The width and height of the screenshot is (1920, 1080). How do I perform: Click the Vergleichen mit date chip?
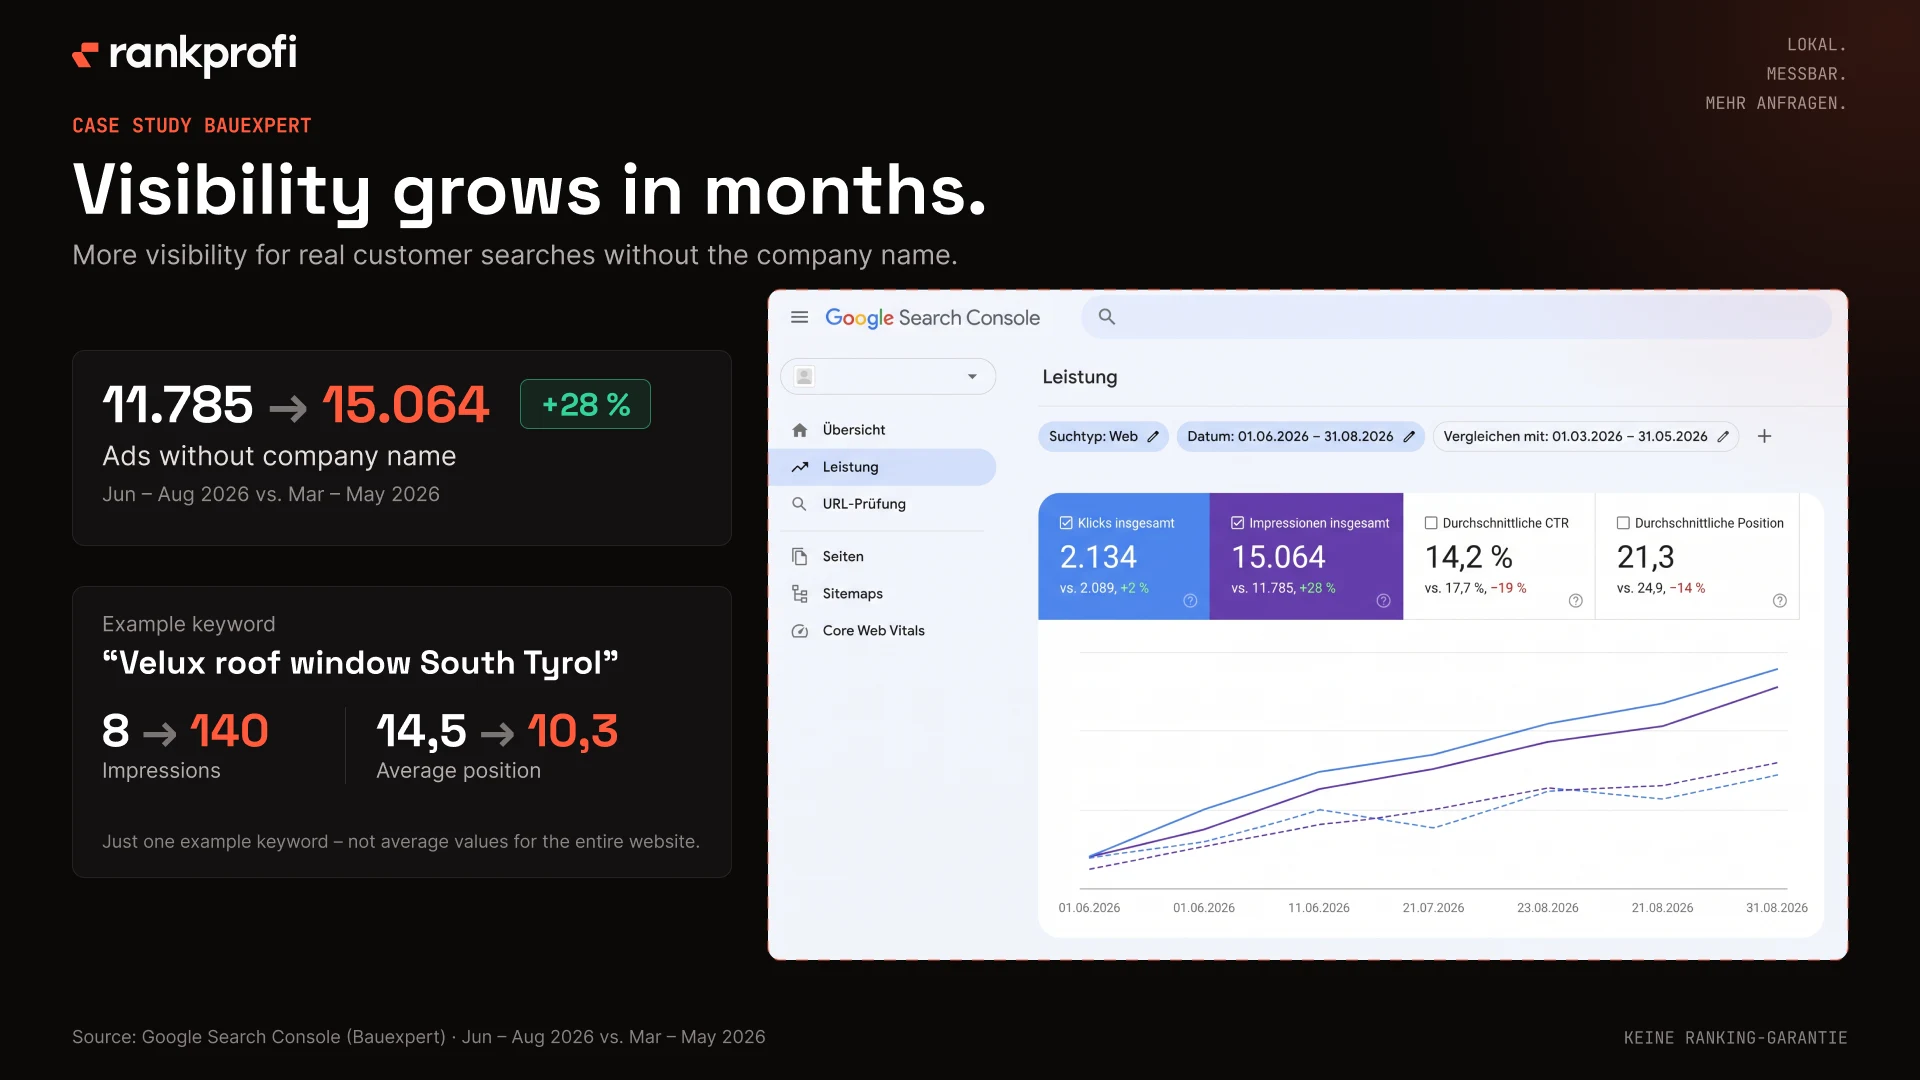pyautogui.click(x=1585, y=437)
